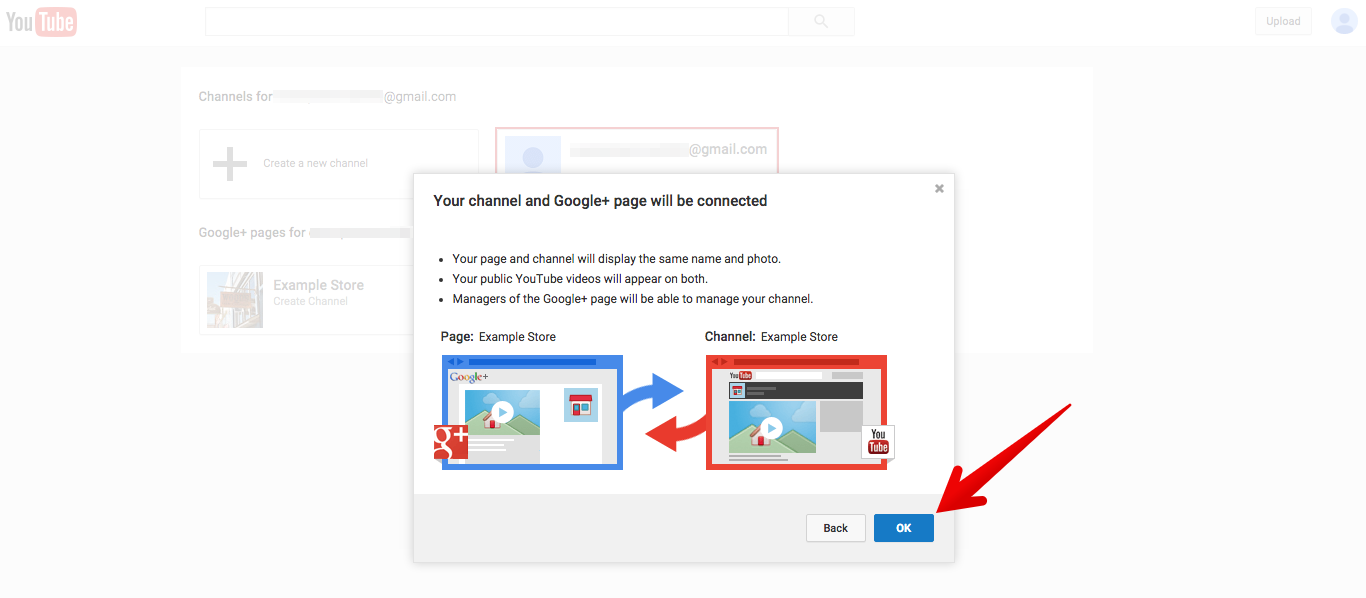
Task: Go back using the Back button
Action: coord(835,528)
